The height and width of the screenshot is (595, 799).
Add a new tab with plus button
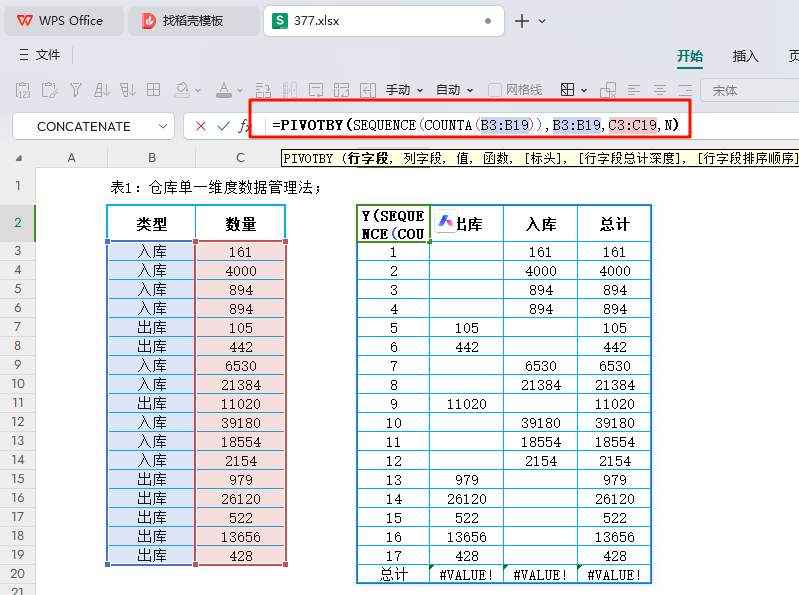tap(521, 21)
